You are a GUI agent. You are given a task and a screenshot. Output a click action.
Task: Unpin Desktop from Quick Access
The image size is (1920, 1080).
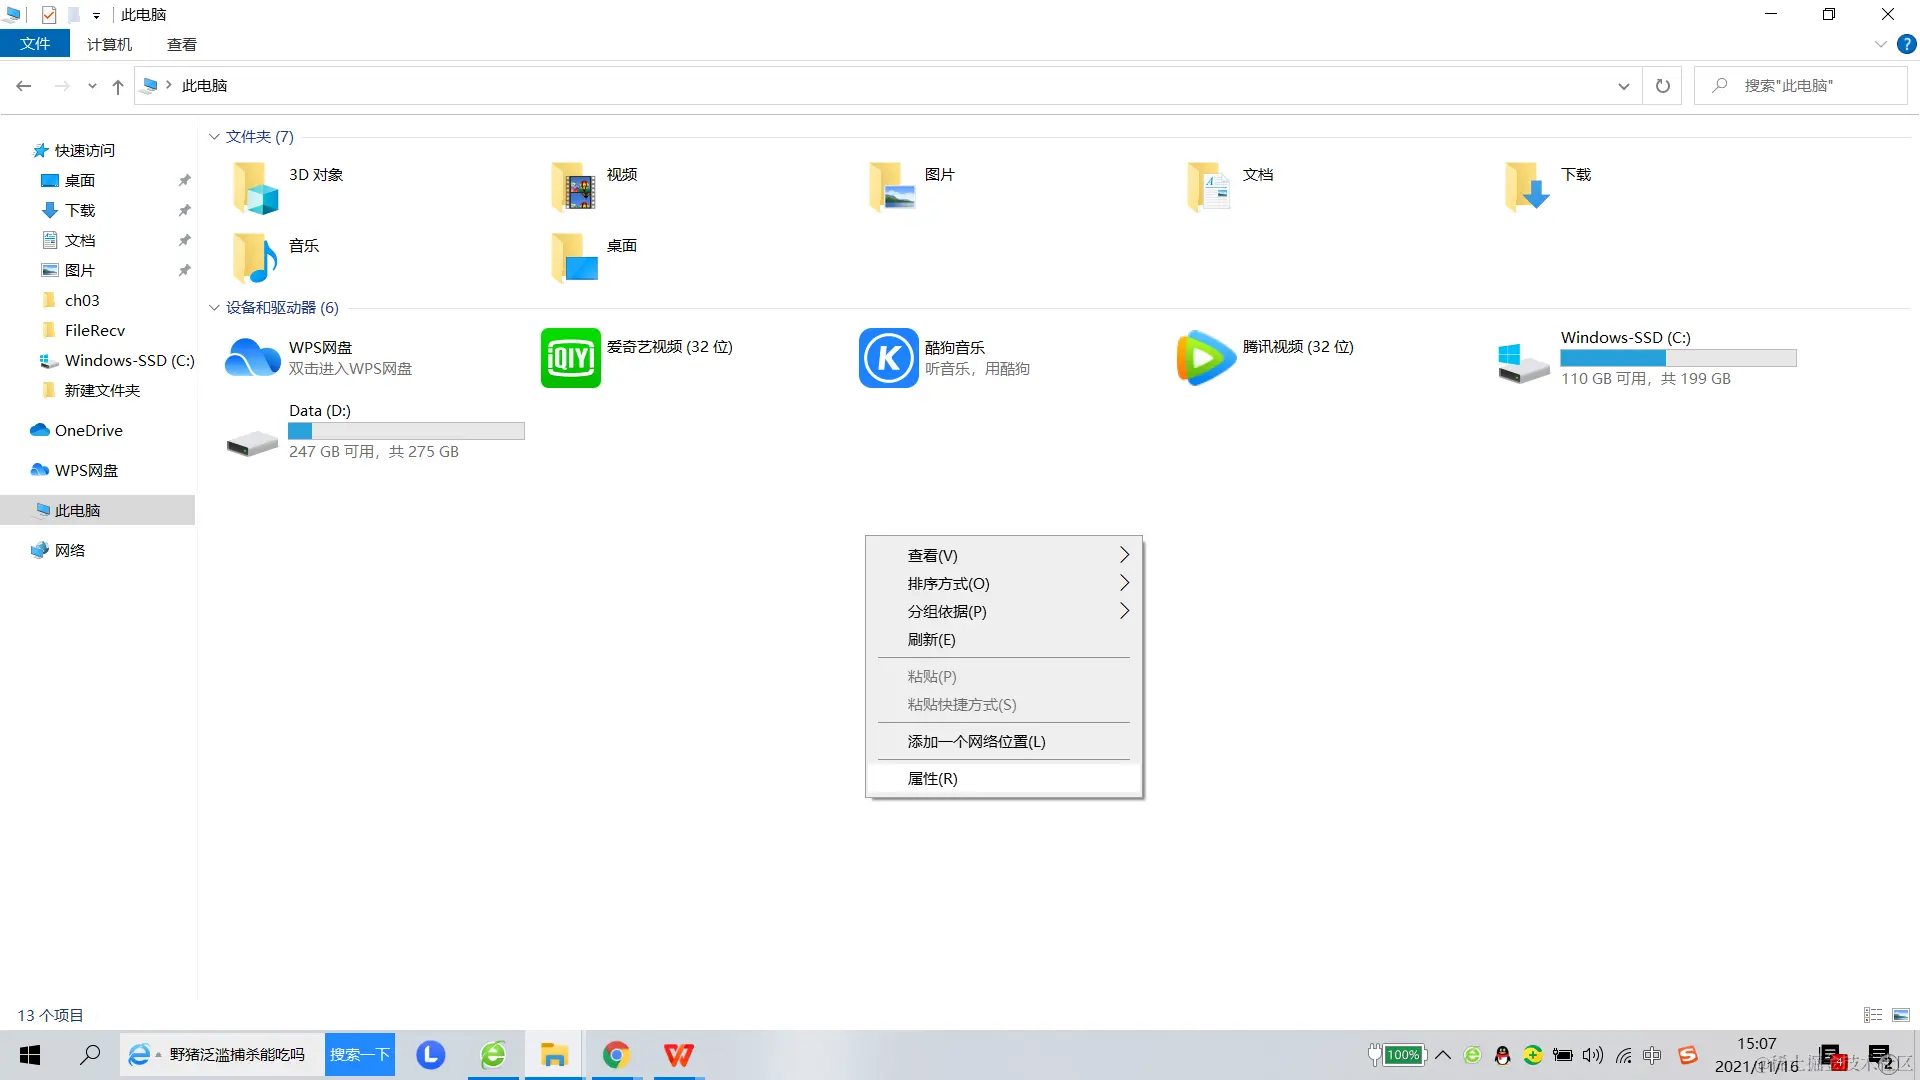tap(184, 181)
